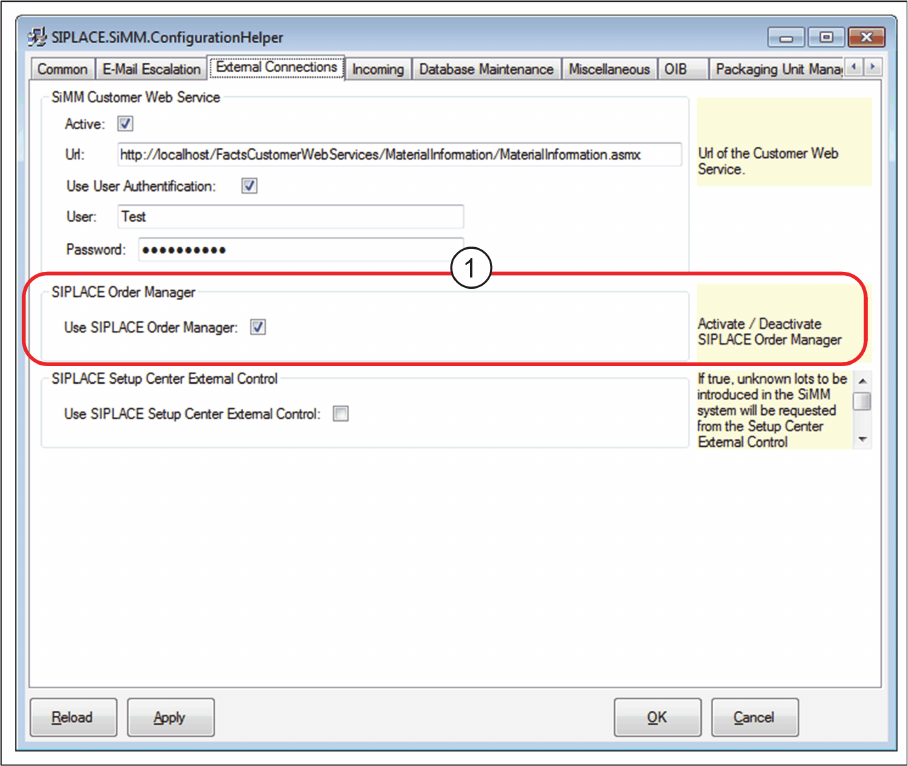
Task: Click help text scrollbar down arrow
Action: coord(862,439)
